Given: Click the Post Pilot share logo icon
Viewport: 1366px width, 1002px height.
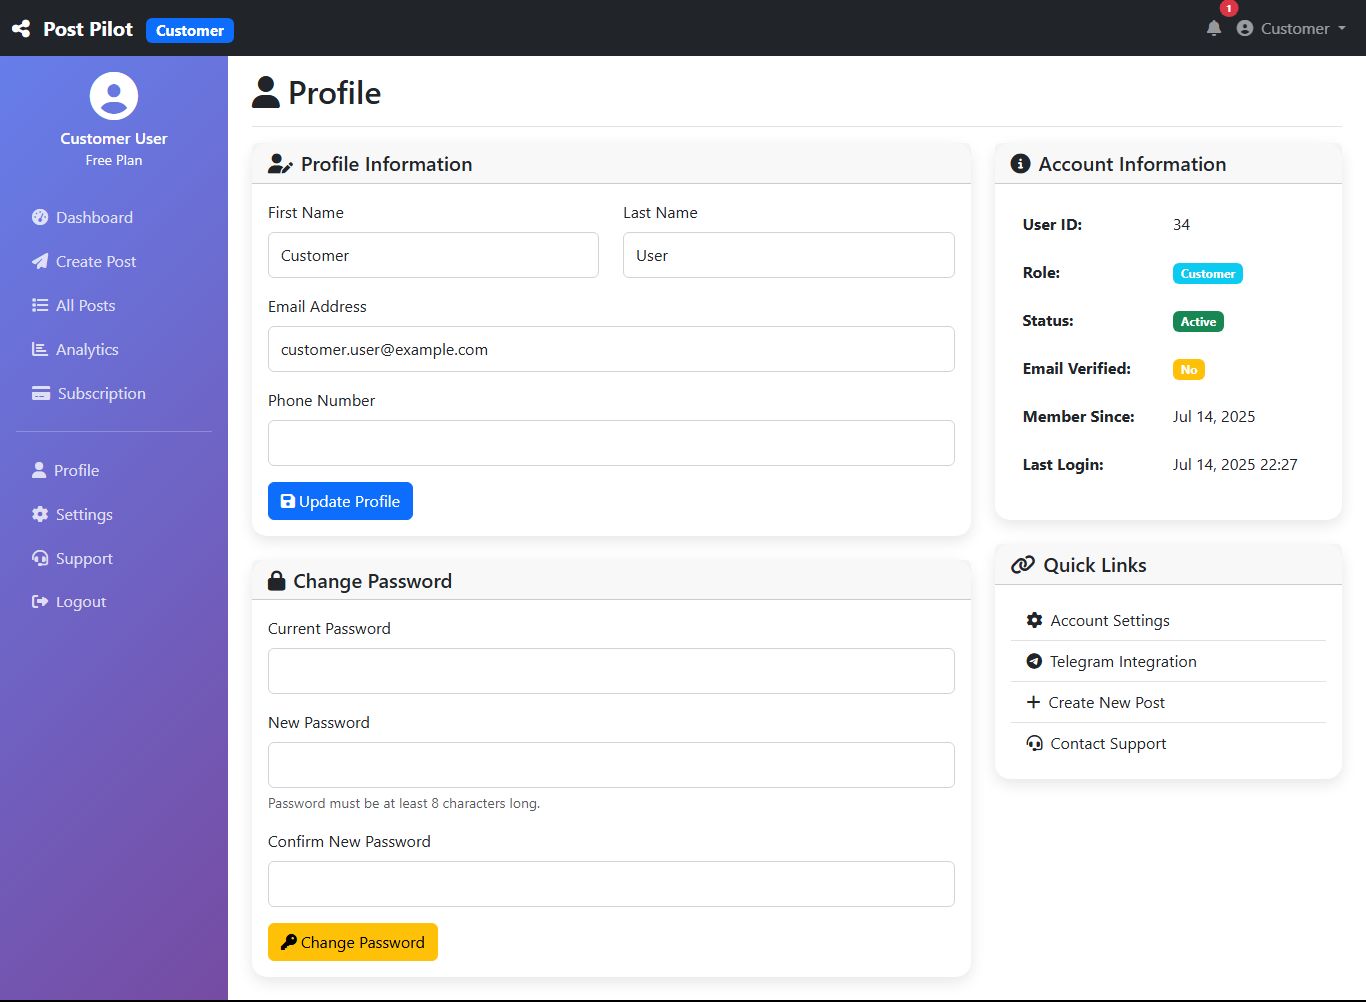Looking at the screenshot, I should [x=21, y=29].
